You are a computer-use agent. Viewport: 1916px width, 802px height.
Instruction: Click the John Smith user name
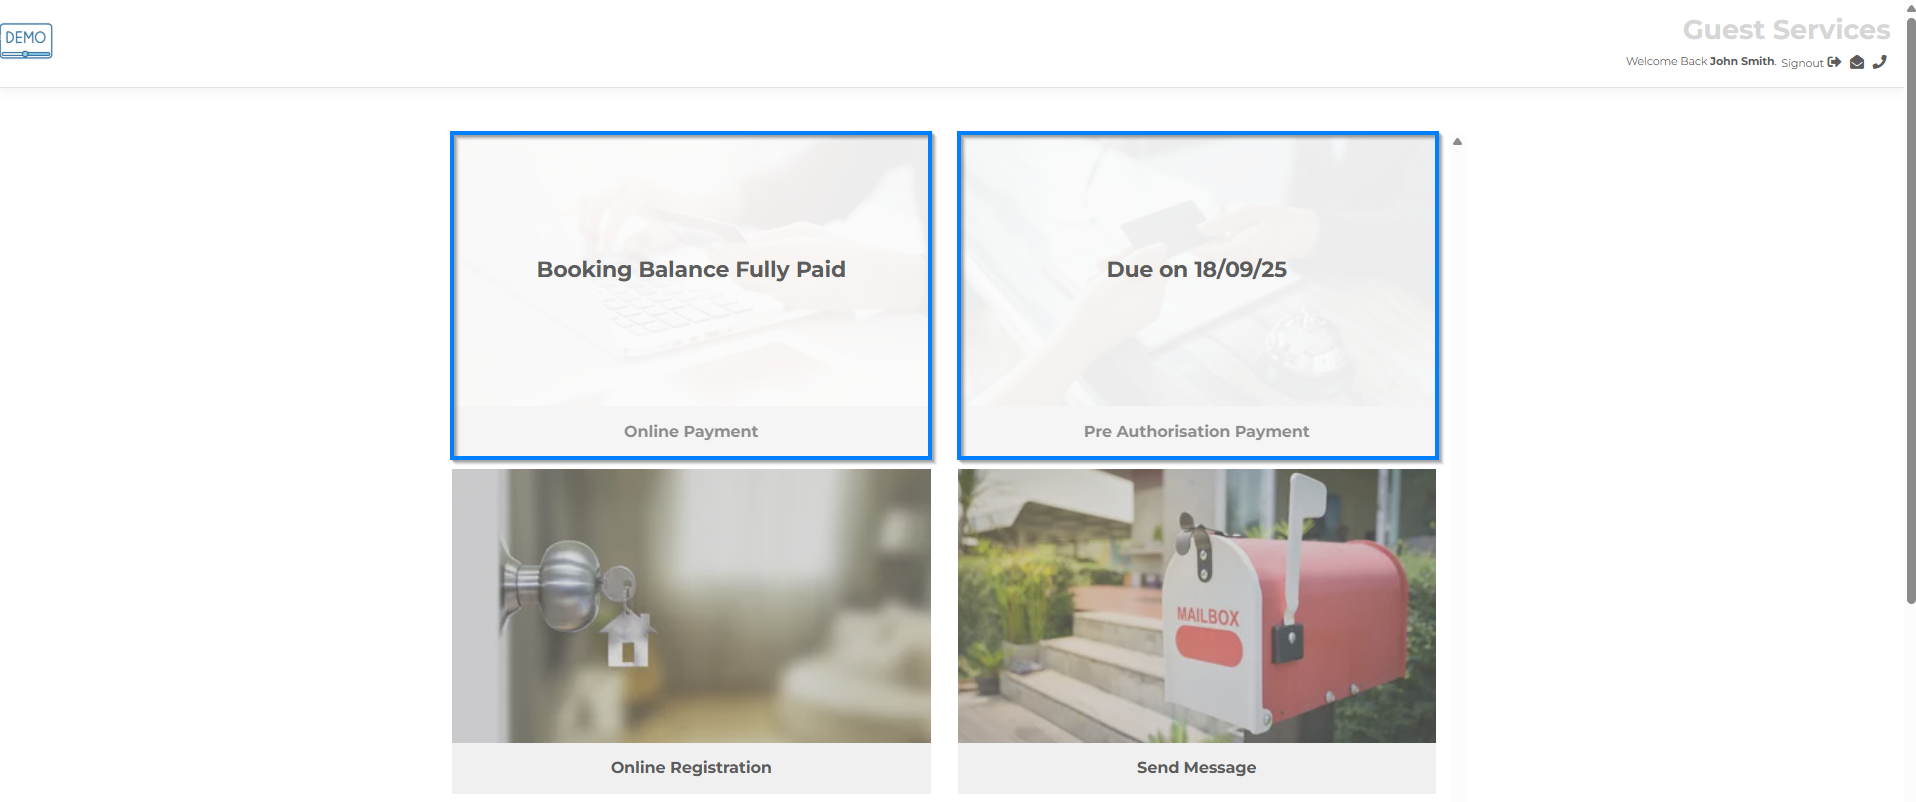click(x=1742, y=61)
